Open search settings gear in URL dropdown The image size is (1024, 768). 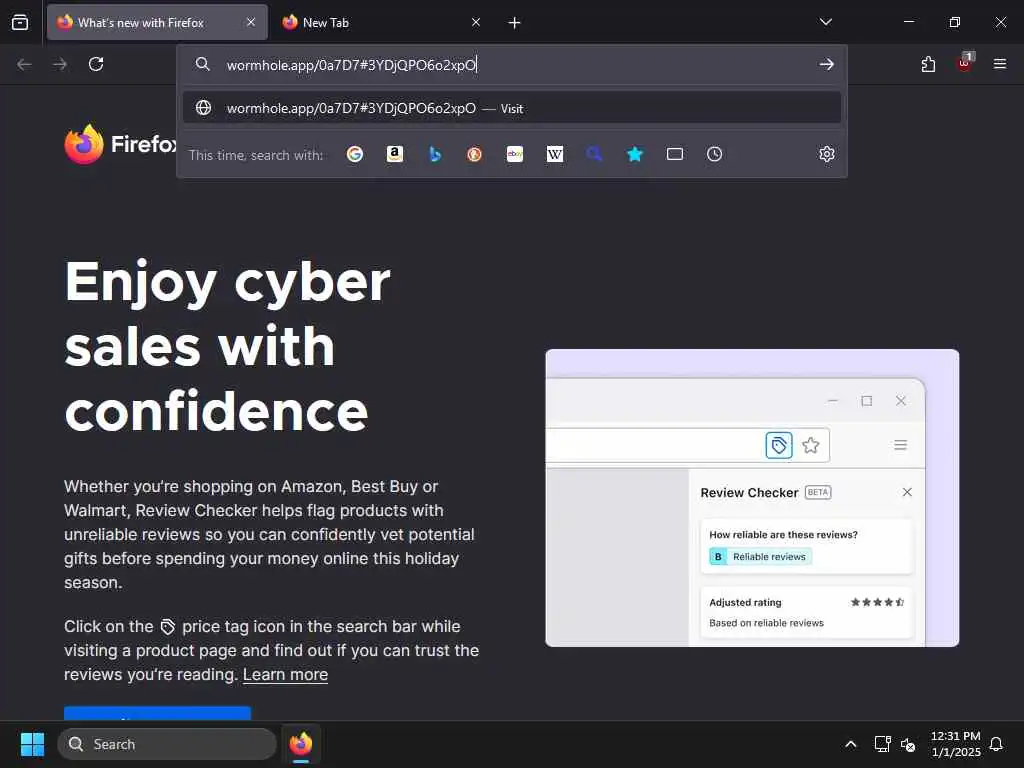(827, 154)
